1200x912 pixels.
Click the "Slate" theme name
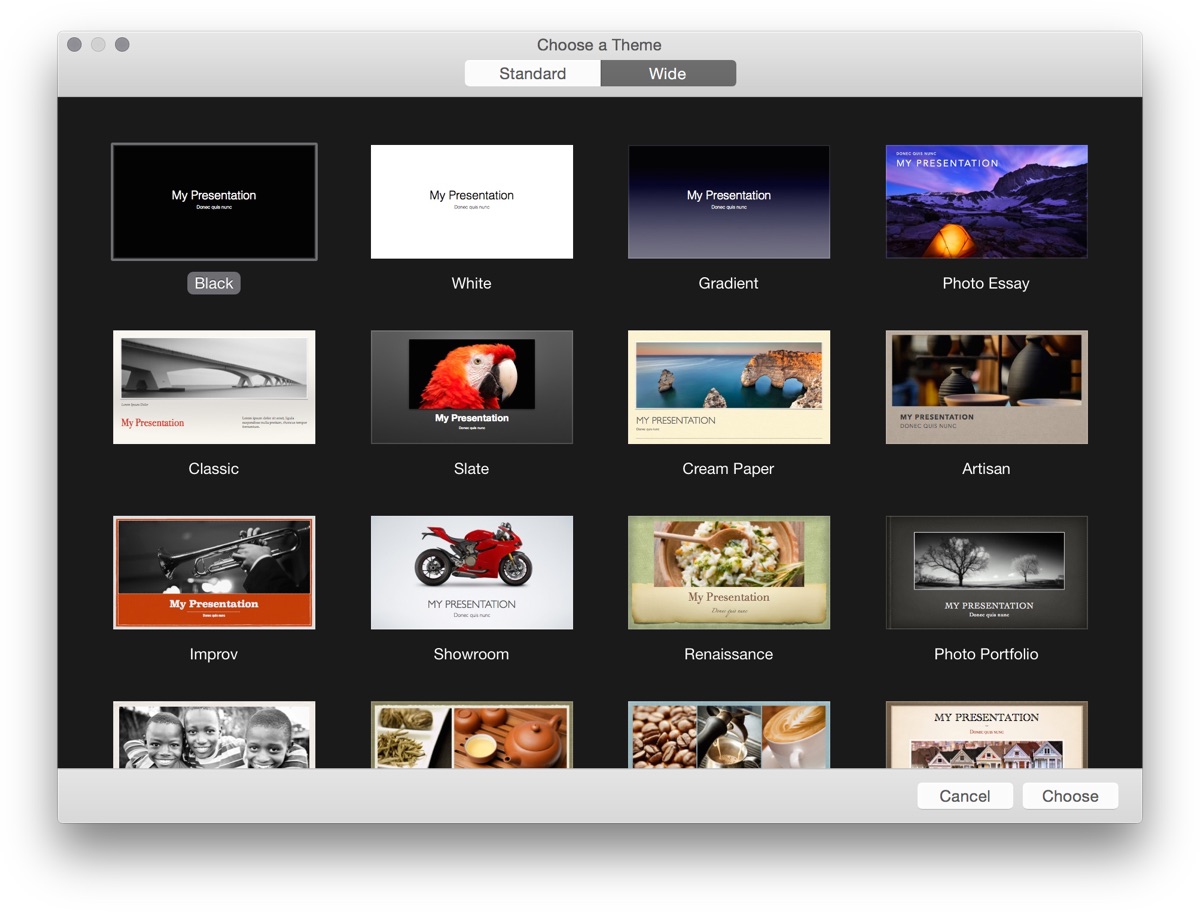pyautogui.click(x=472, y=468)
